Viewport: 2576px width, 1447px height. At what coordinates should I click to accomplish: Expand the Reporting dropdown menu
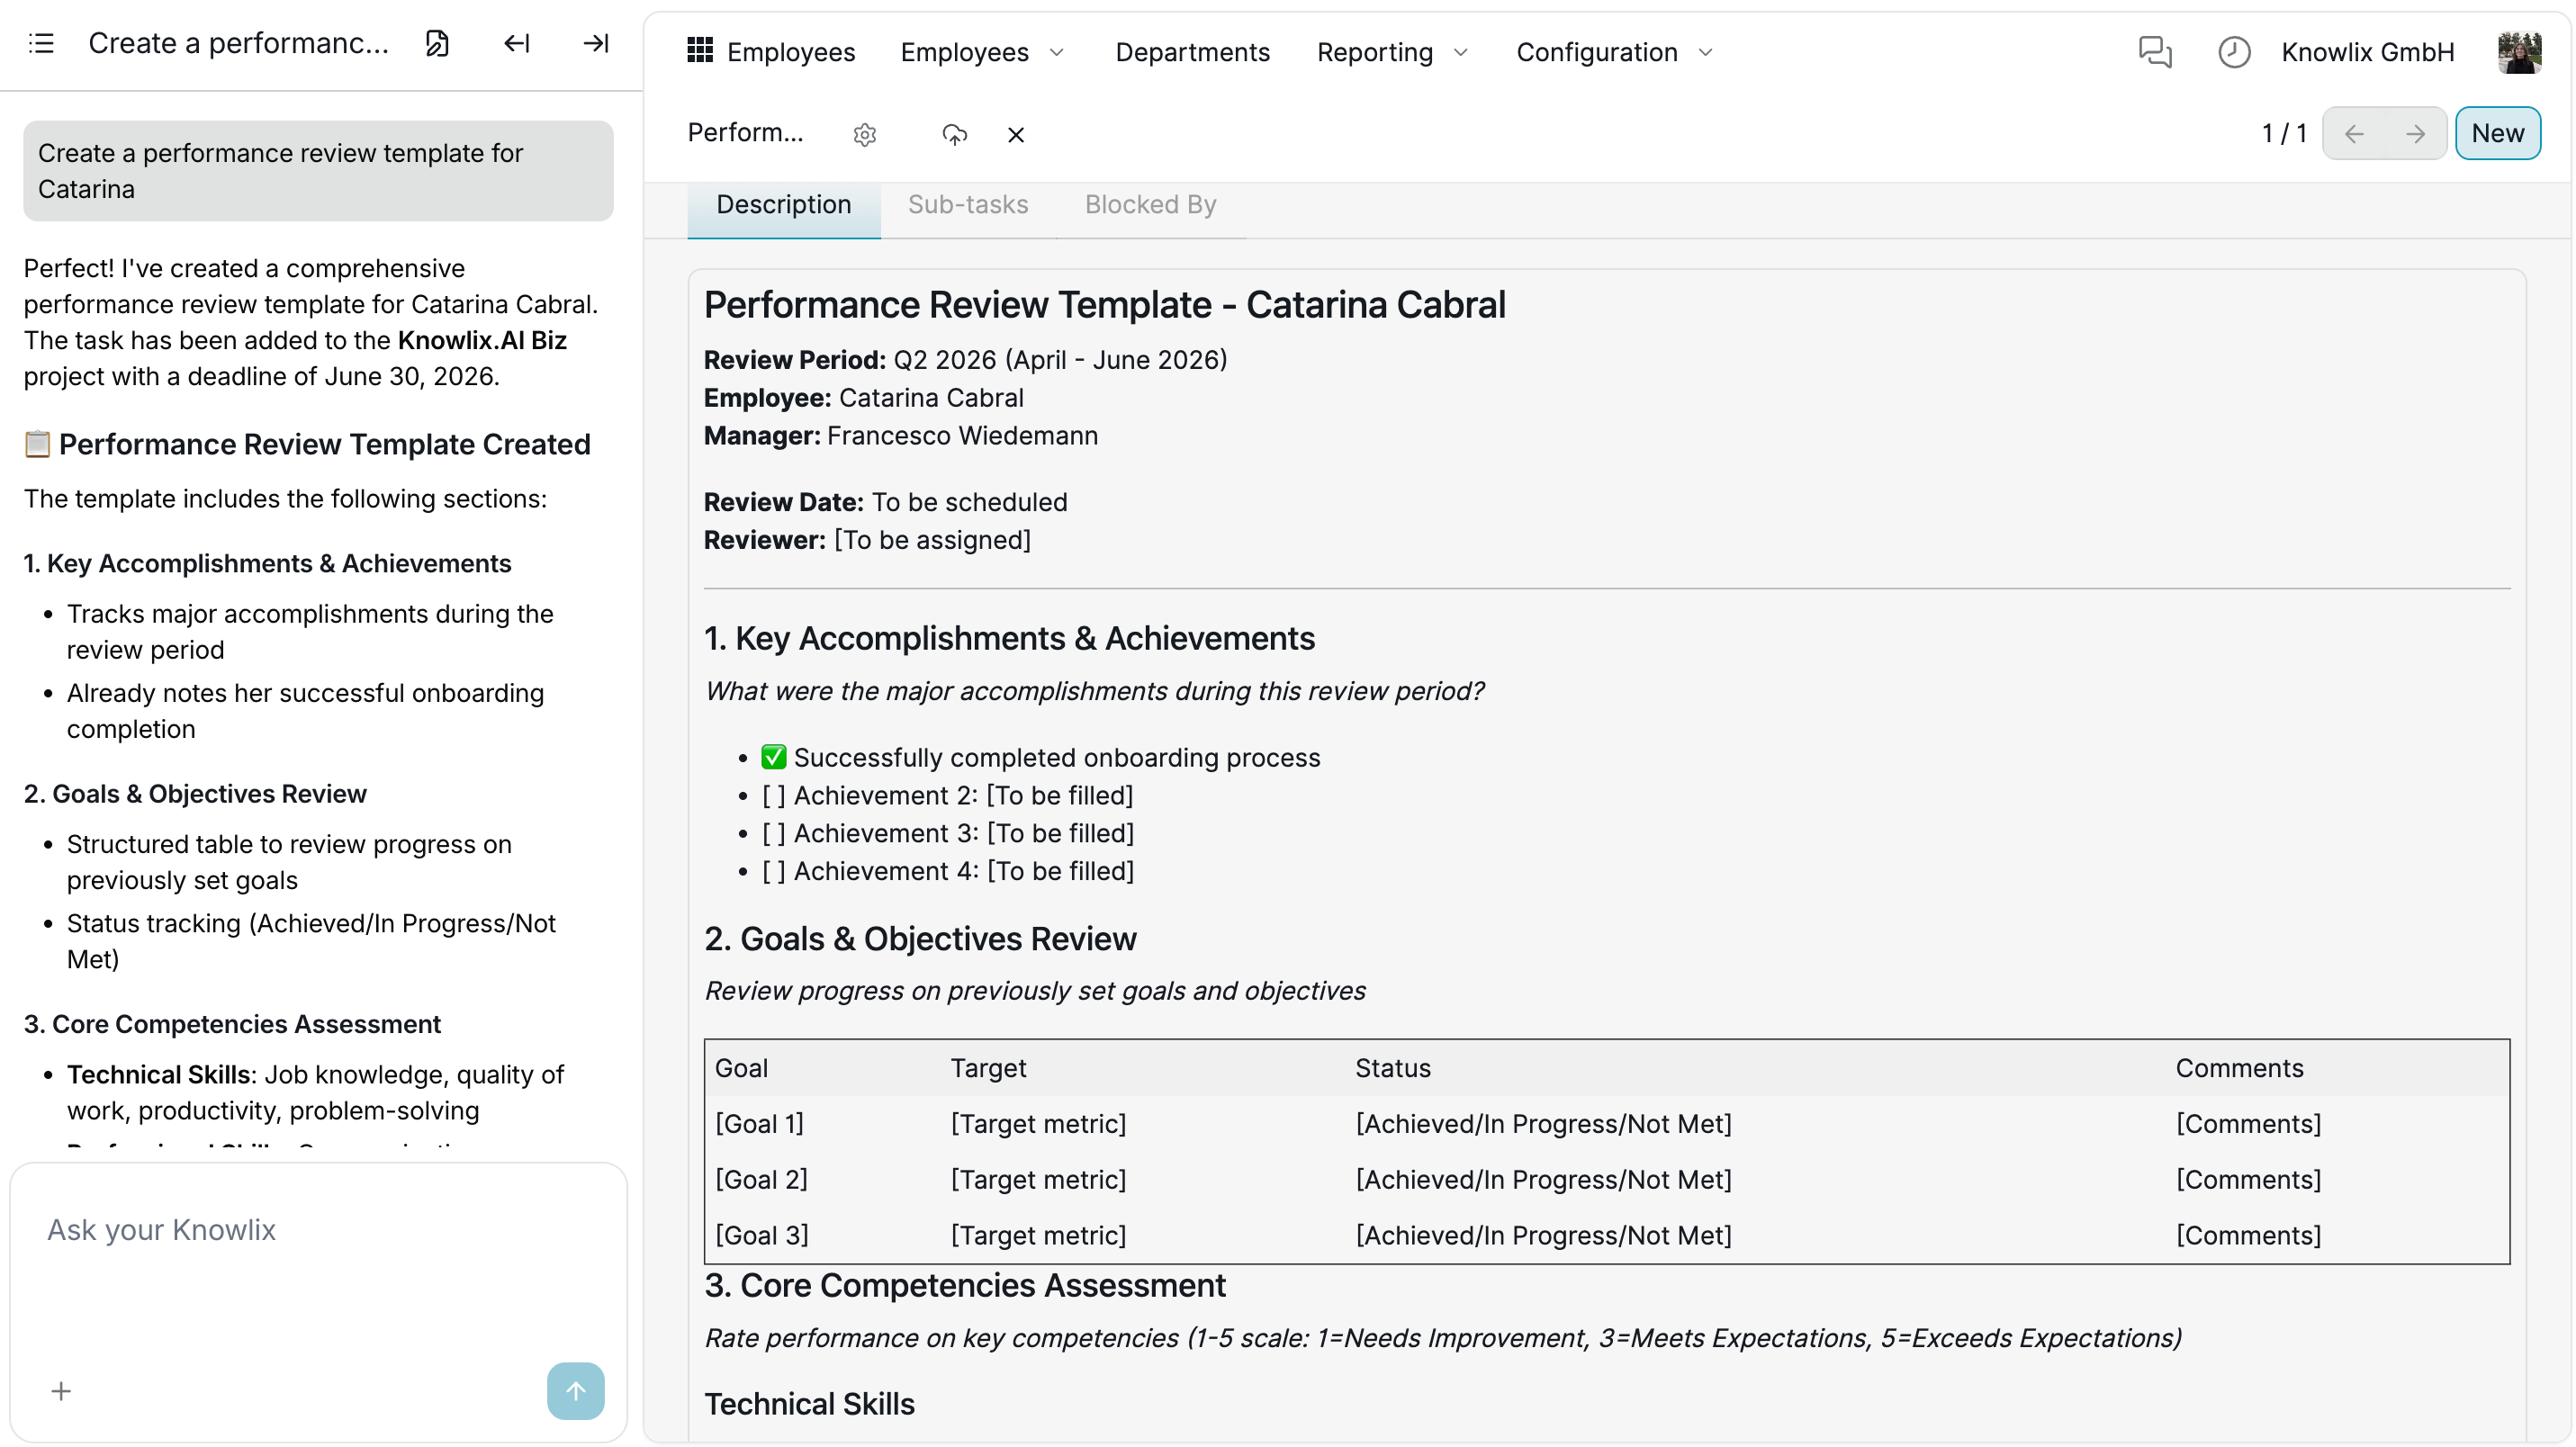1392,52
